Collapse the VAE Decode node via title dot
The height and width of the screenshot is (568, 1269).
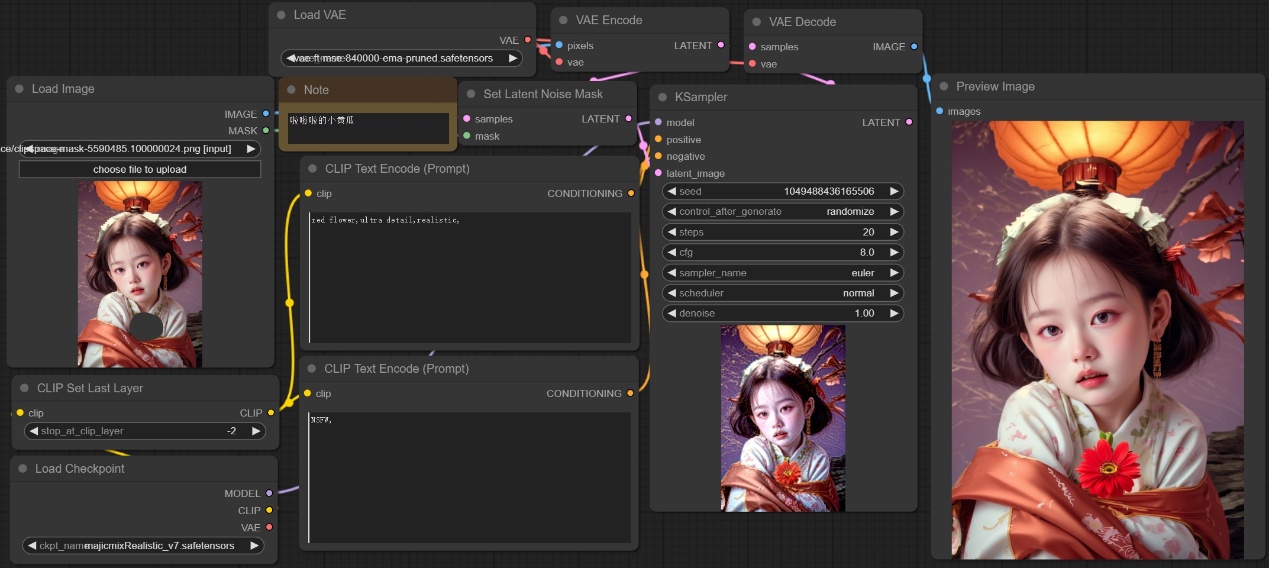pos(756,22)
